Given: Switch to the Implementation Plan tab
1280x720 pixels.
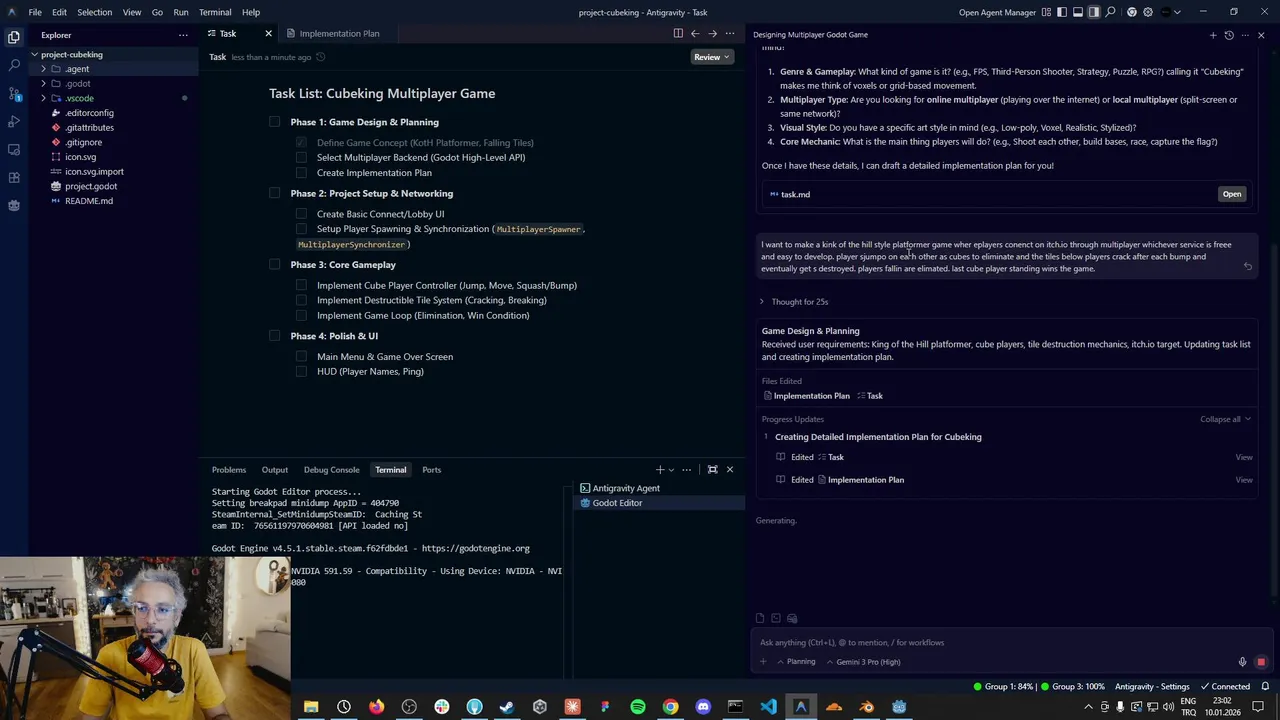Looking at the screenshot, I should point(339,33).
